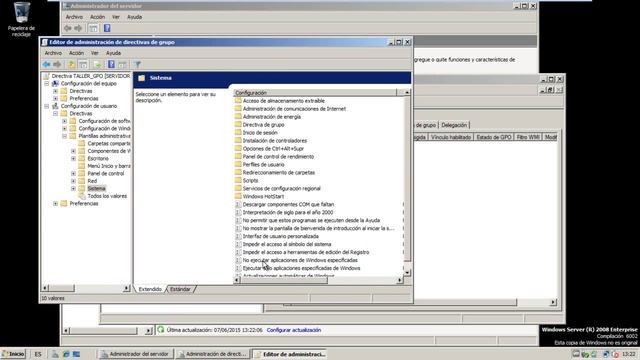Click the Export list icon in editor toolbar
Image resolution: width=640 pixels, height=360 pixels.
[x=97, y=64]
